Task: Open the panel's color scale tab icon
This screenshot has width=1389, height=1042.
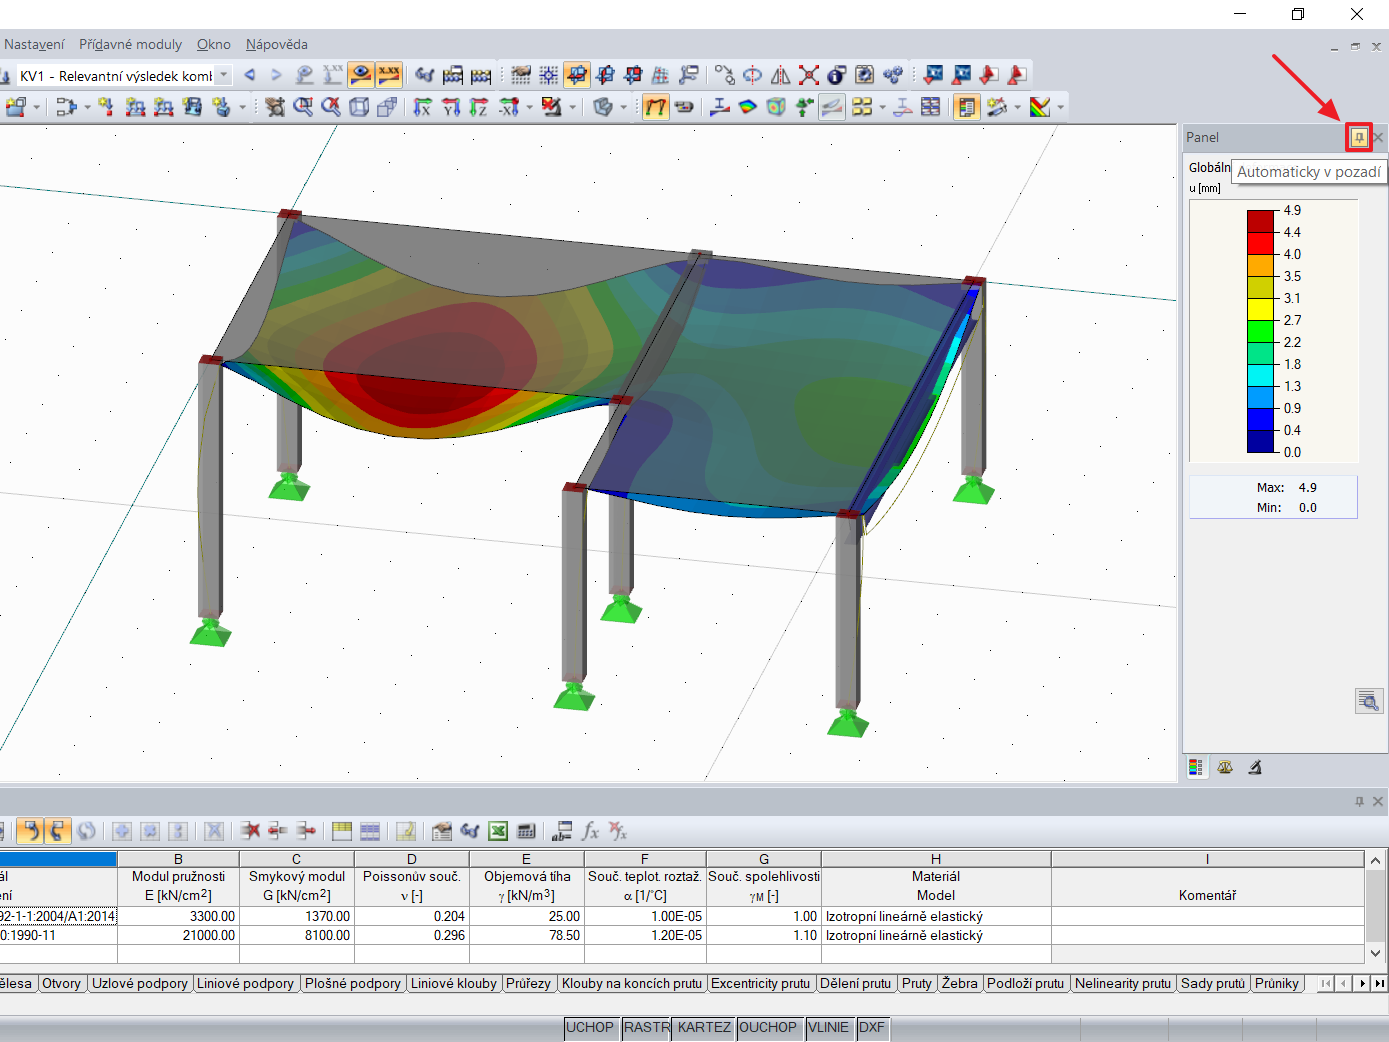Action: (x=1196, y=767)
